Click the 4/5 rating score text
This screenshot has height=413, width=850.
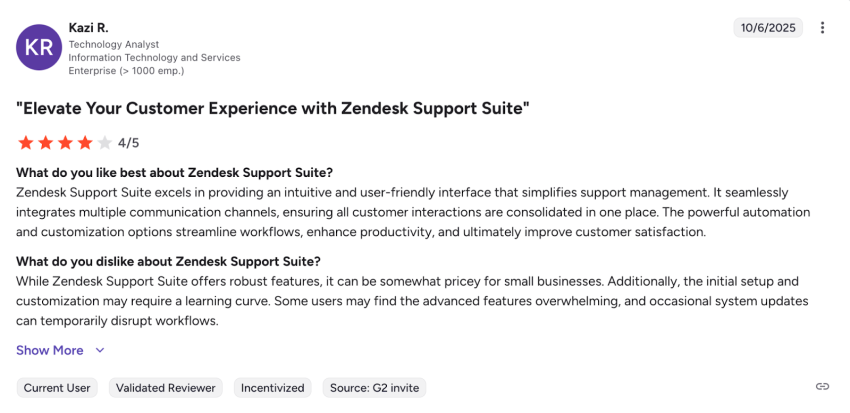point(129,143)
